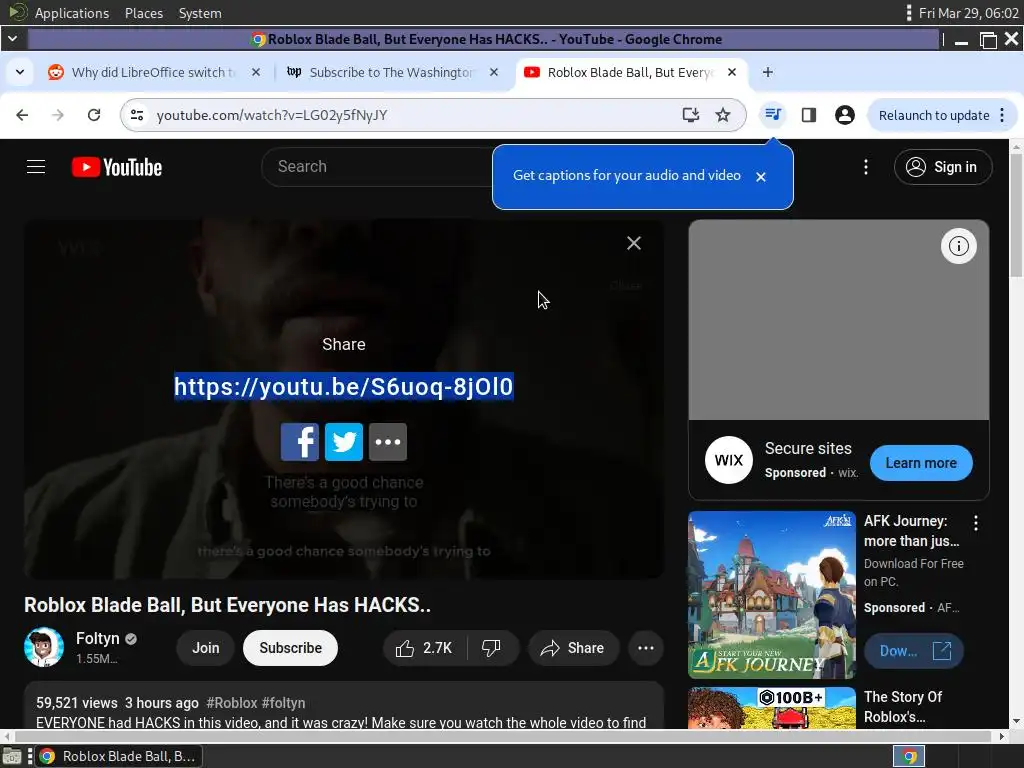Dislike the video
1024x768 pixels.
click(491, 648)
